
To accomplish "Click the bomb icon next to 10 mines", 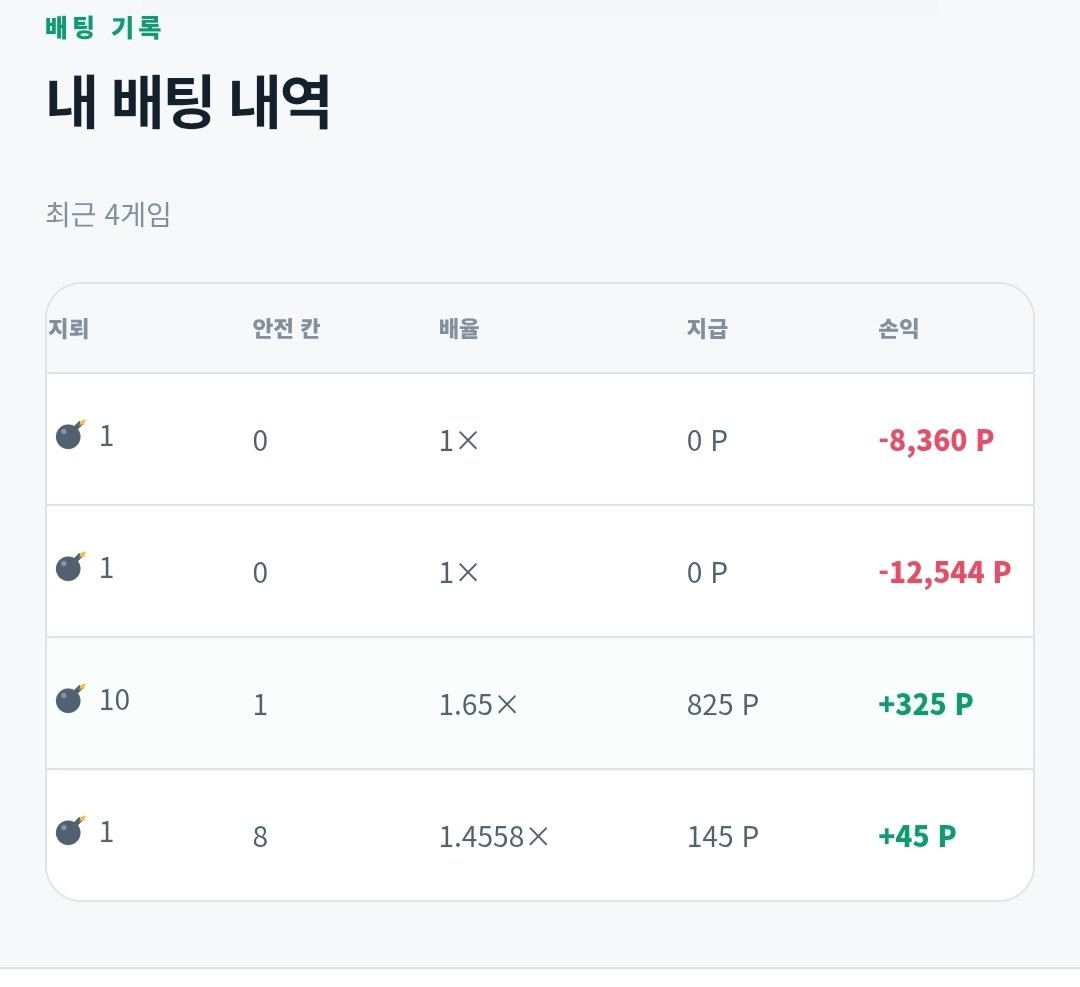I will tap(71, 699).
